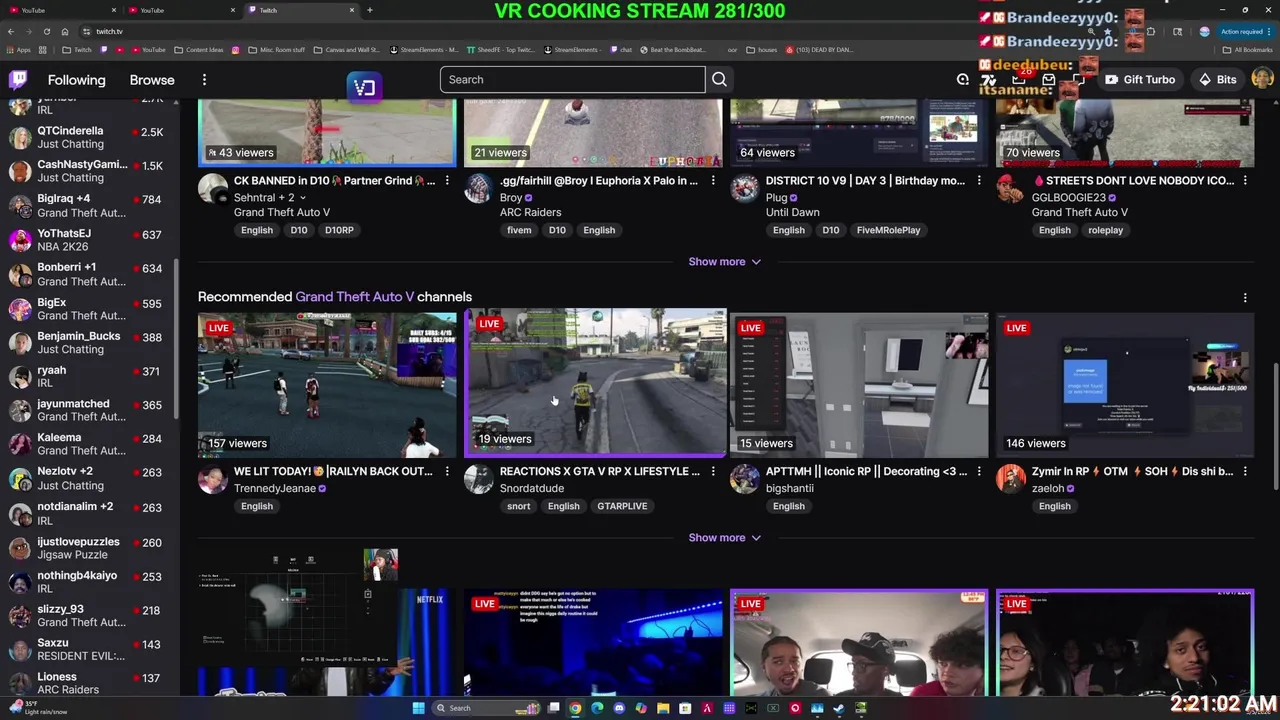The image size is (1280, 720).
Task: Open options for GGLBOOGIE23 stream card
Action: pos(1245,181)
